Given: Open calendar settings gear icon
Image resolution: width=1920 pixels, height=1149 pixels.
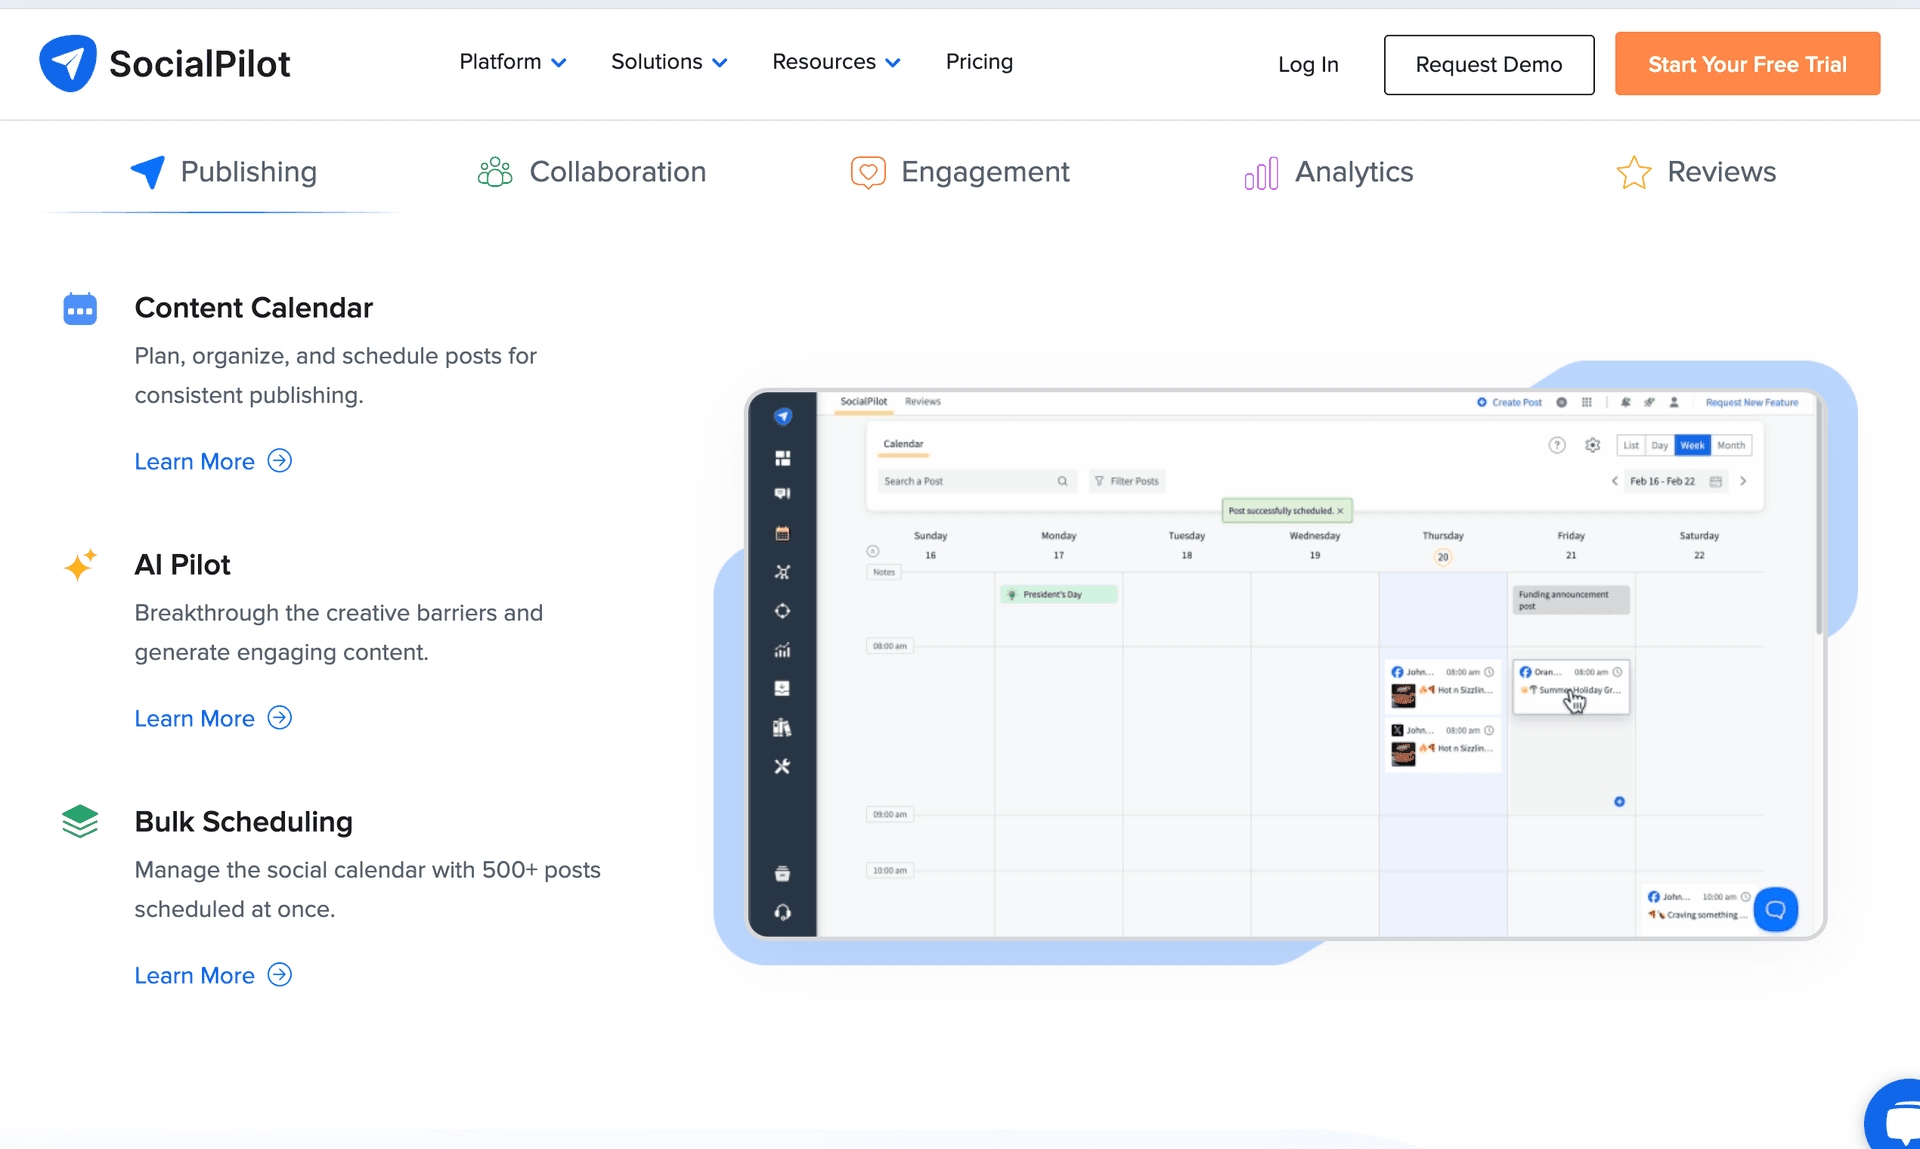Looking at the screenshot, I should [x=1593, y=445].
